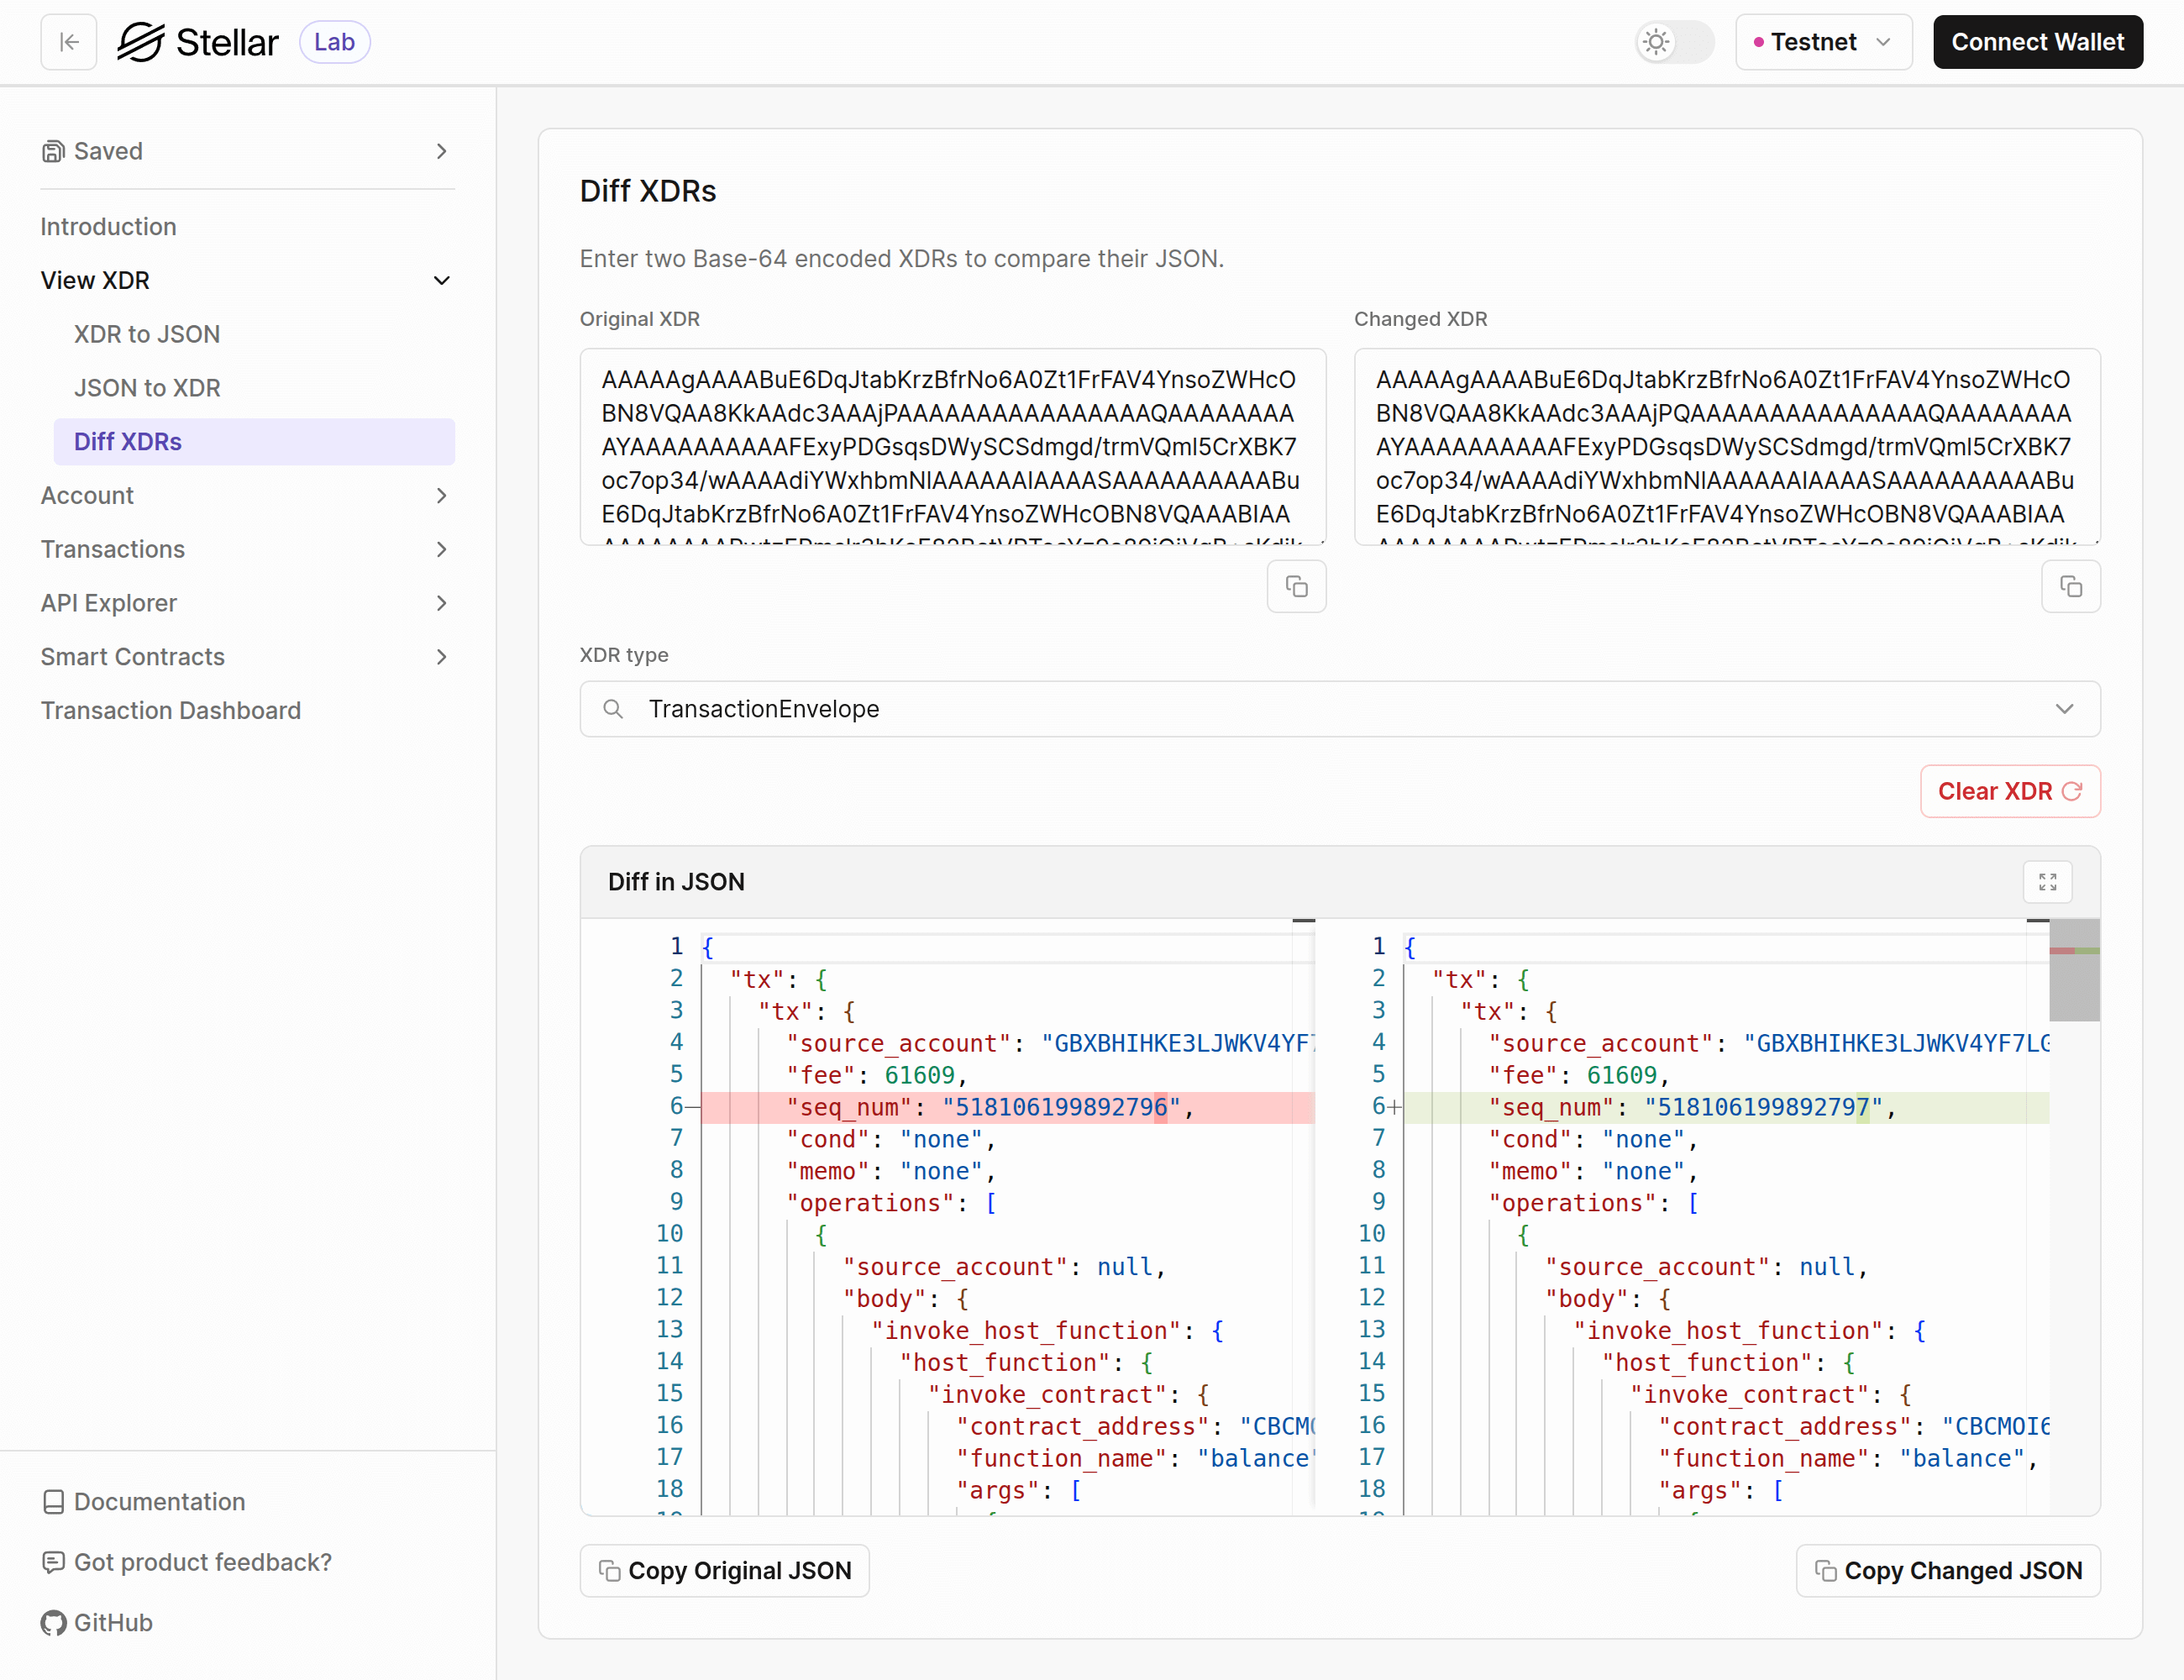Click the Connect Wallet button
The height and width of the screenshot is (1680, 2184).
point(2036,42)
